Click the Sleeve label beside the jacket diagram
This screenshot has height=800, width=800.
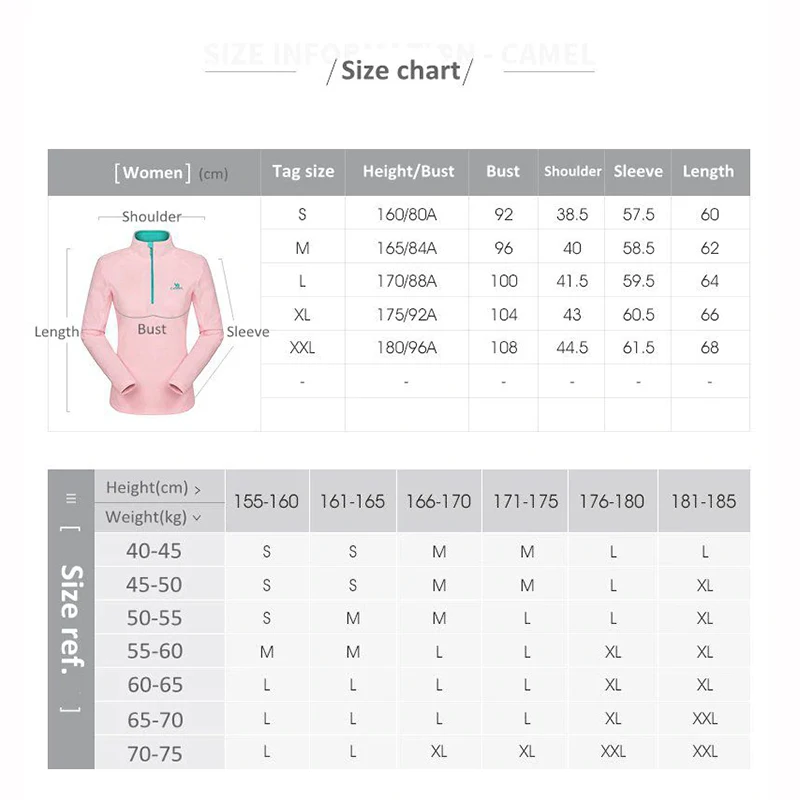pyautogui.click(x=247, y=332)
